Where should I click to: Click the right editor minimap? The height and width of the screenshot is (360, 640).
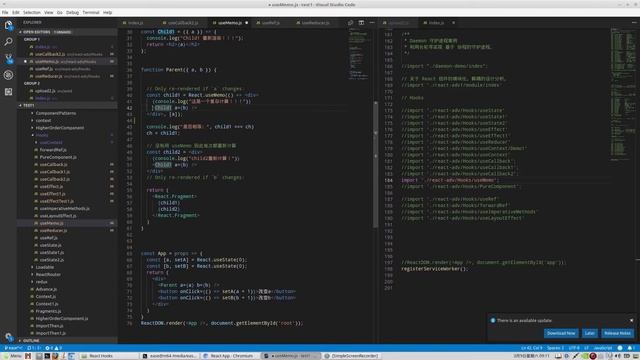point(623,94)
